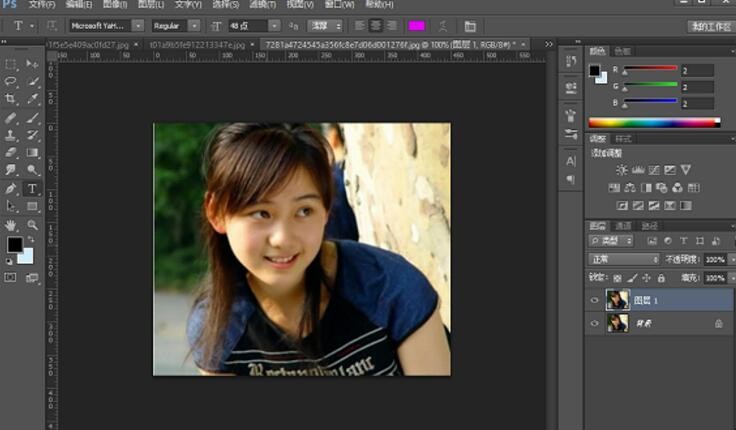Select the Eyedropper tool
The width and height of the screenshot is (736, 430).
tap(32, 99)
